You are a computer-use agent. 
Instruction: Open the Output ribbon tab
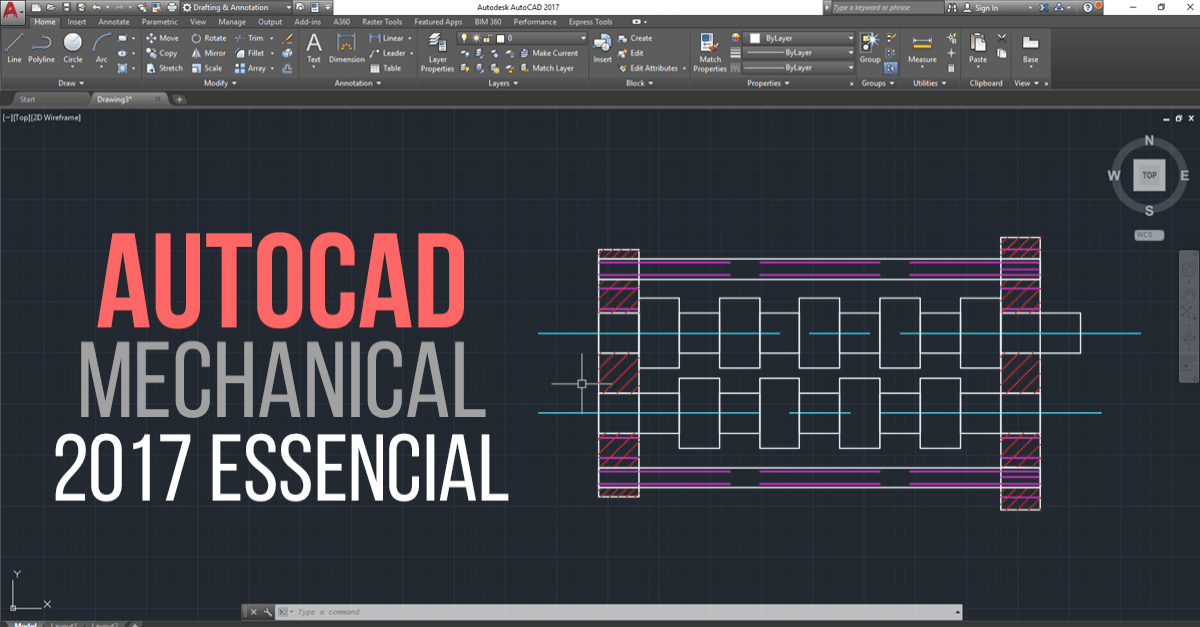[270, 21]
